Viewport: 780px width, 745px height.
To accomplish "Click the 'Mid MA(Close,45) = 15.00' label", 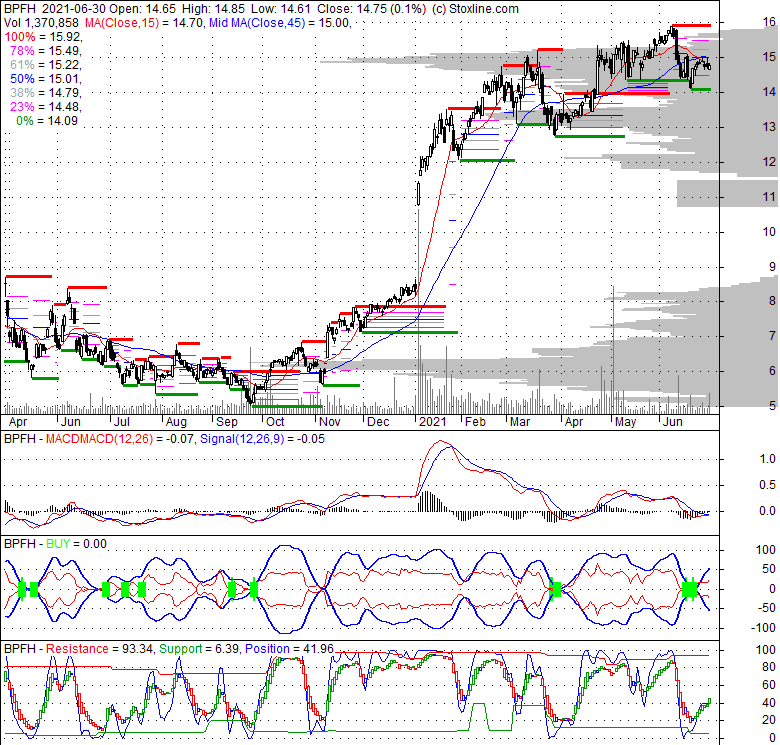I will pyautogui.click(x=280, y=22).
